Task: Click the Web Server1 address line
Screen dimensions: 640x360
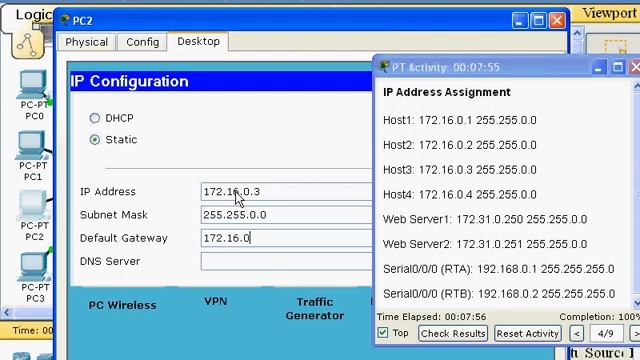Action: pos(485,219)
